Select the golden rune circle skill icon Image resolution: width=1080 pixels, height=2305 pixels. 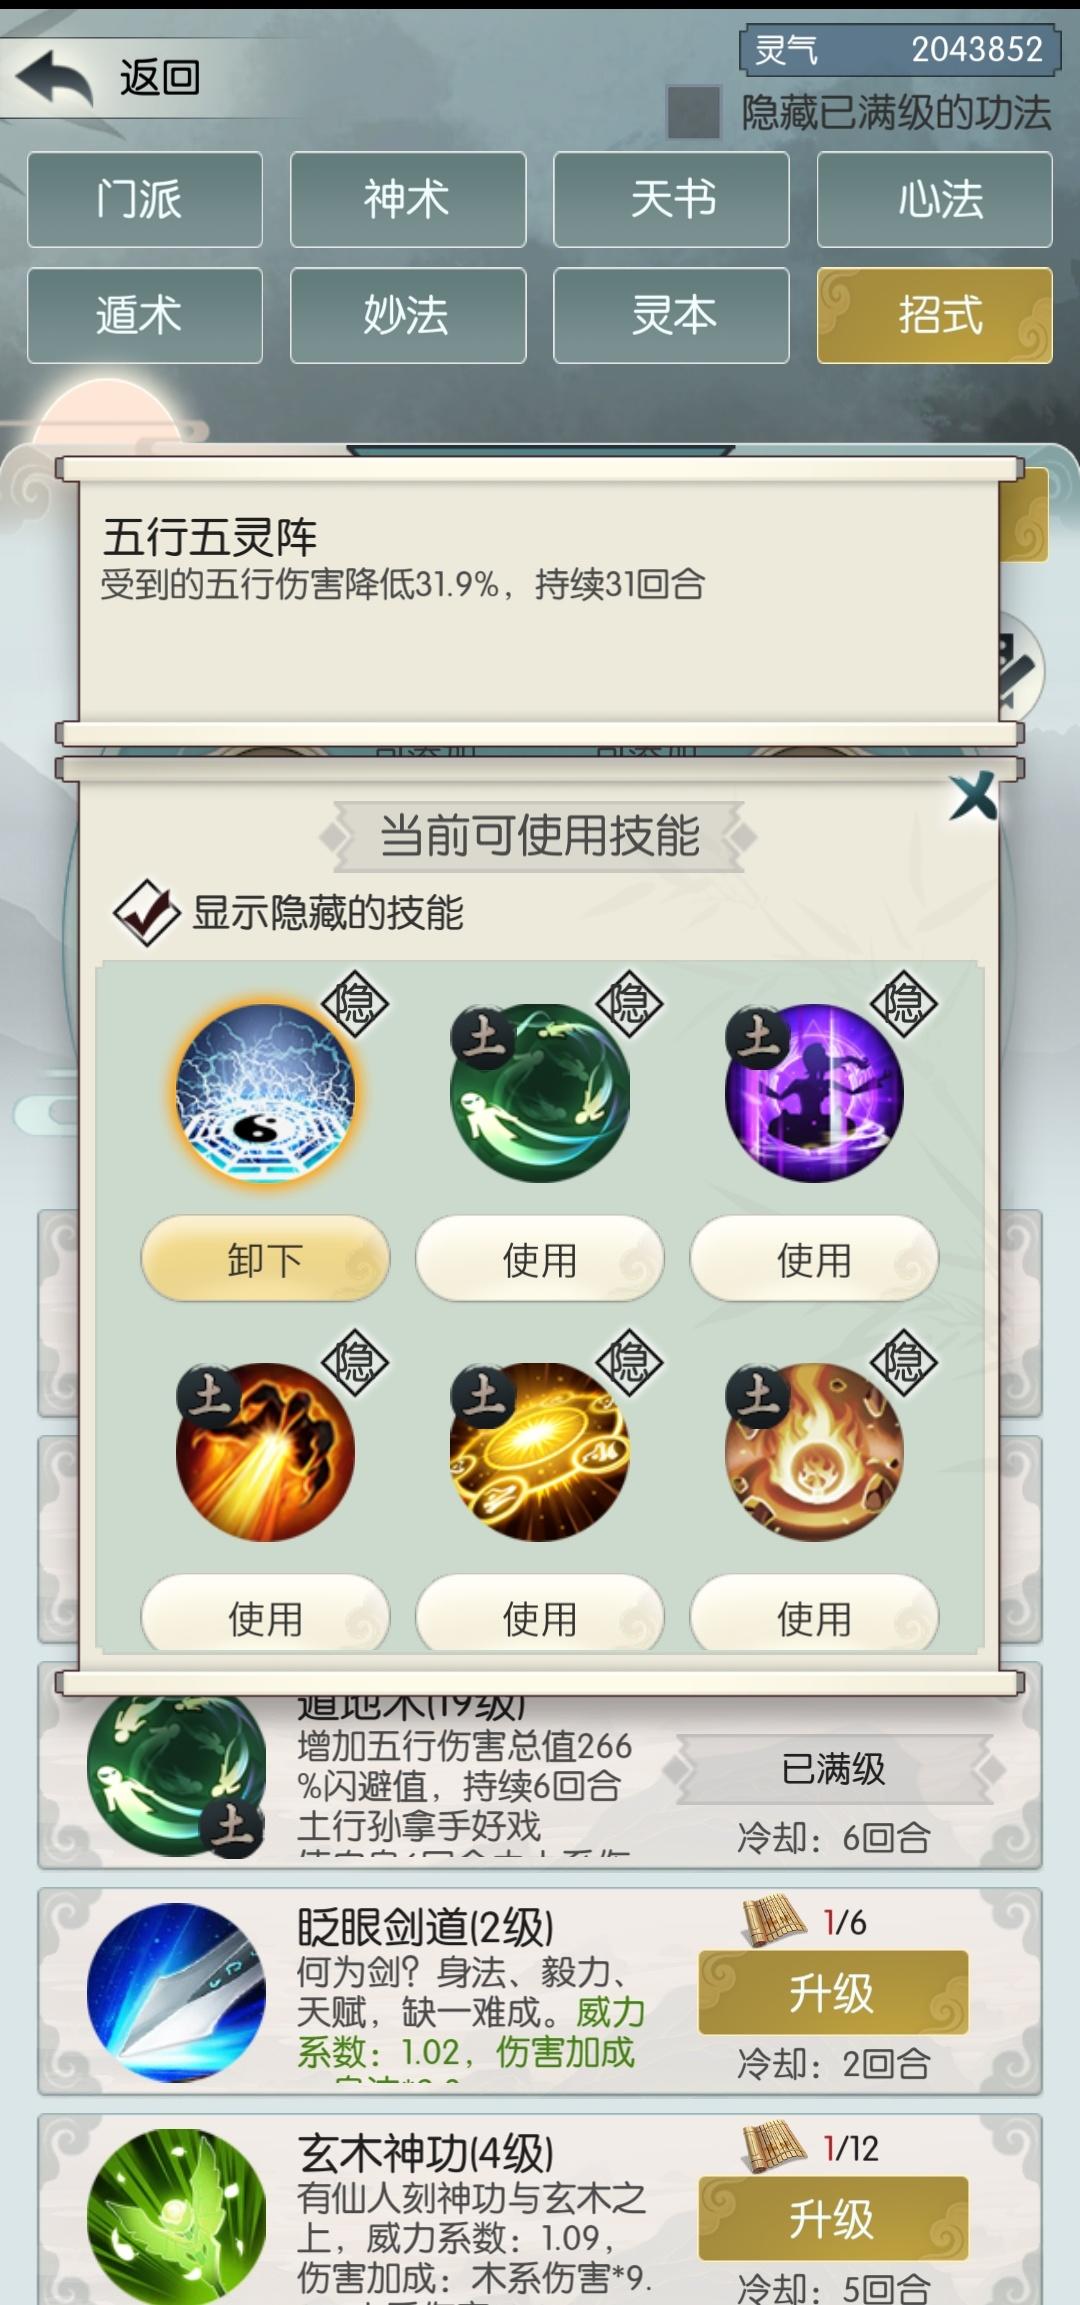click(540, 1452)
